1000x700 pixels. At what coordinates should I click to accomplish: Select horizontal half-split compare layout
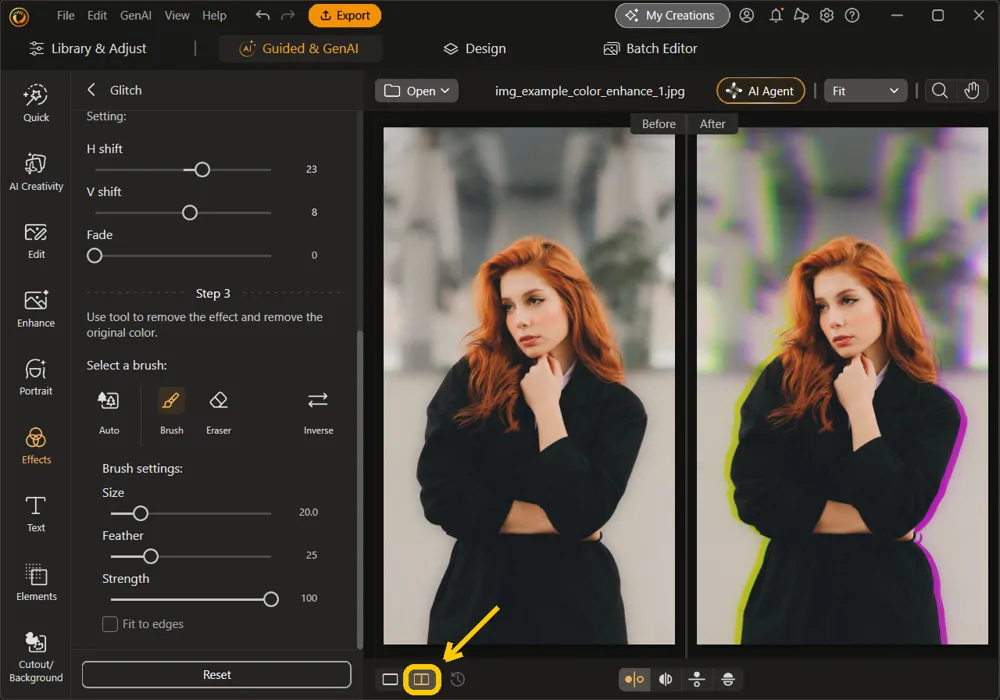coord(728,680)
